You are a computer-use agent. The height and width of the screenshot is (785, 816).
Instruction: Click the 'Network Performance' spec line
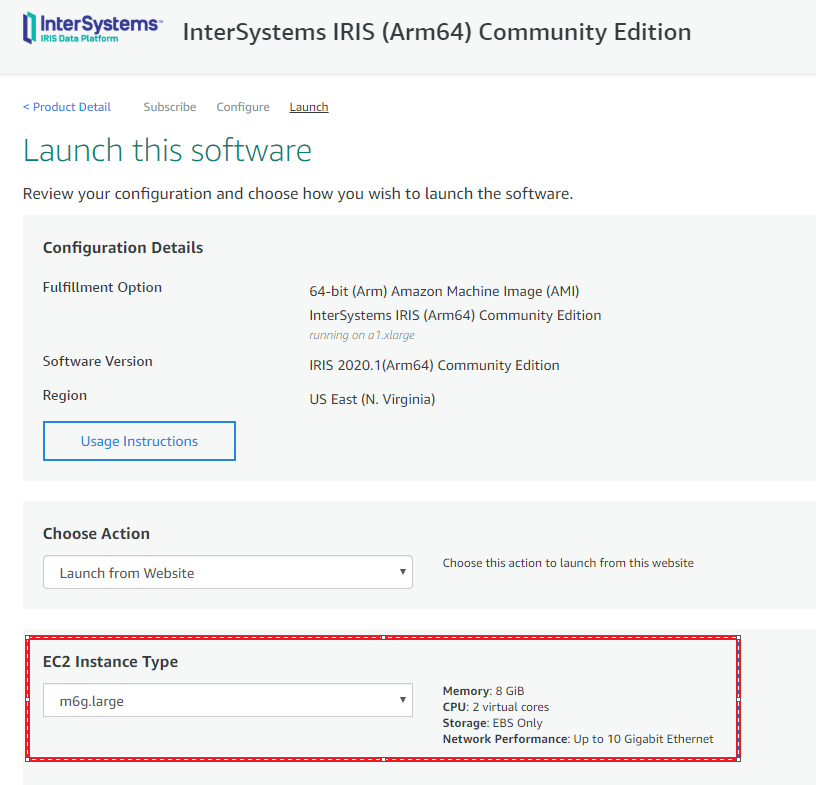coord(578,739)
